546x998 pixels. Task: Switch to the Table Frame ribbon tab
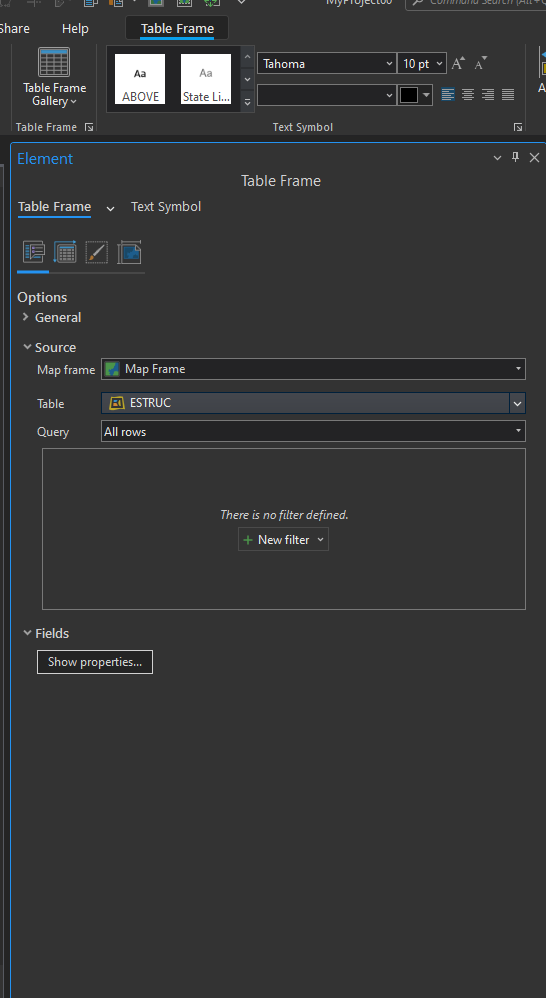[177, 29]
